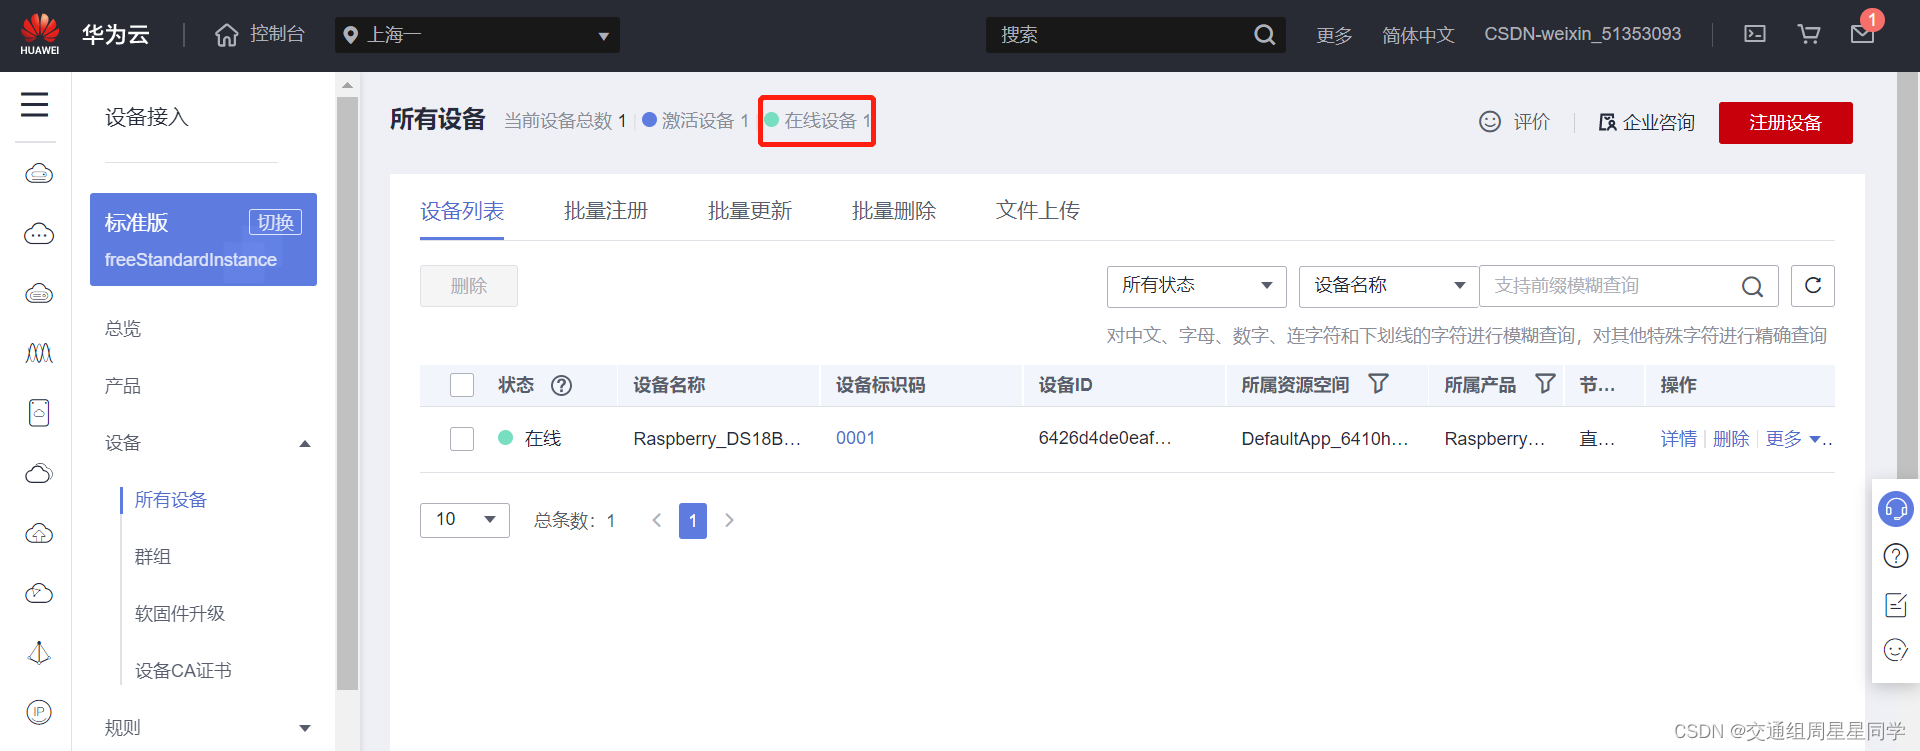Expand the 规则 sidebar section
1920x751 pixels.
coord(305,728)
